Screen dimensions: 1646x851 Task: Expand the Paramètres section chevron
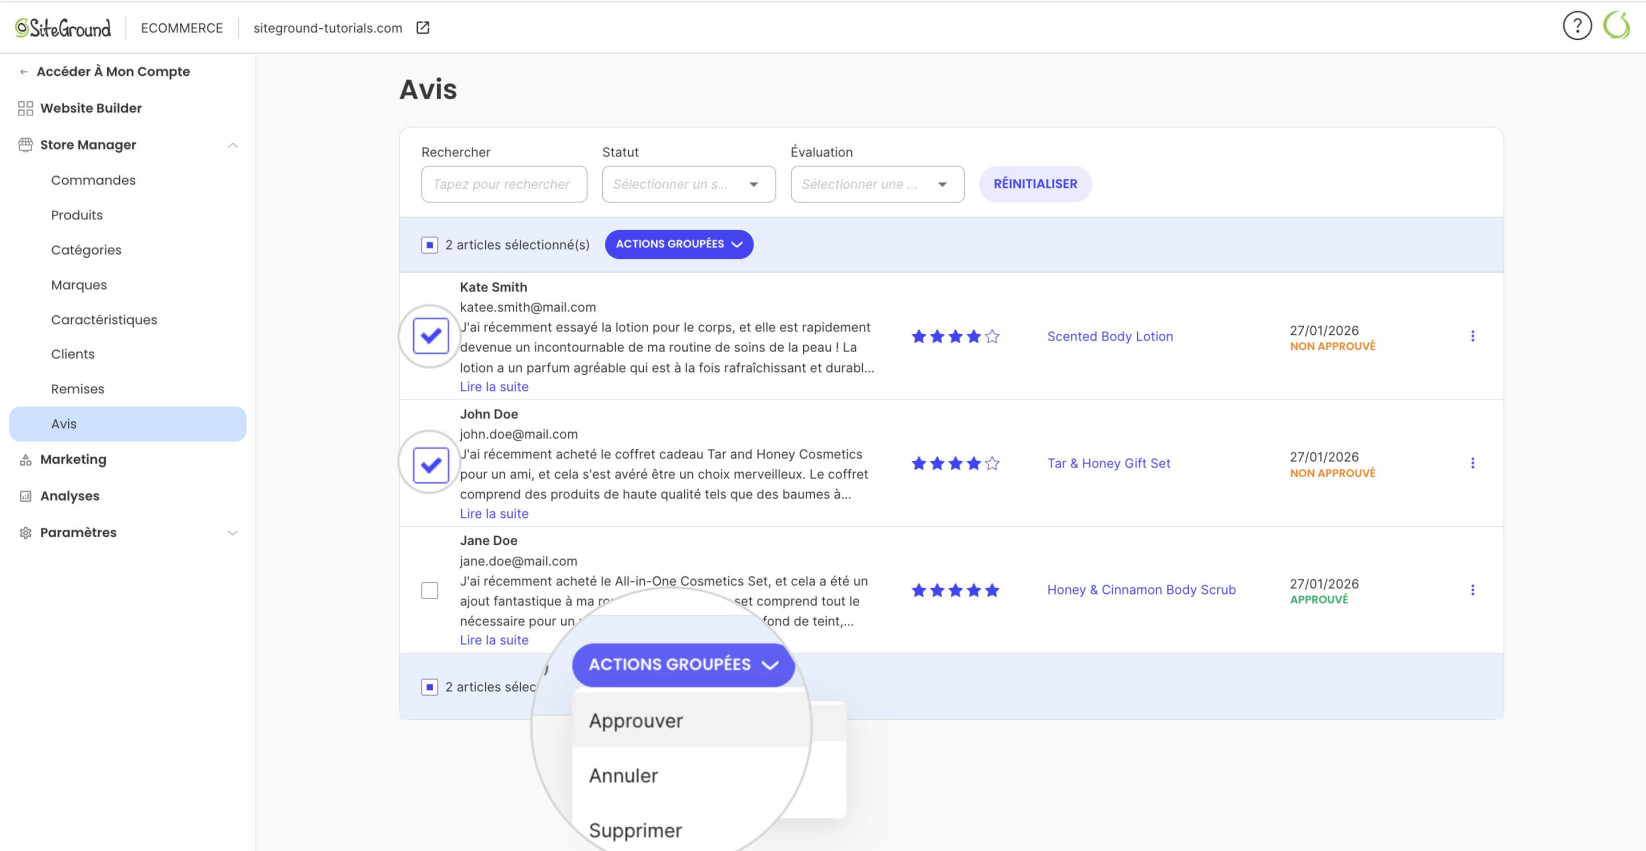(233, 533)
